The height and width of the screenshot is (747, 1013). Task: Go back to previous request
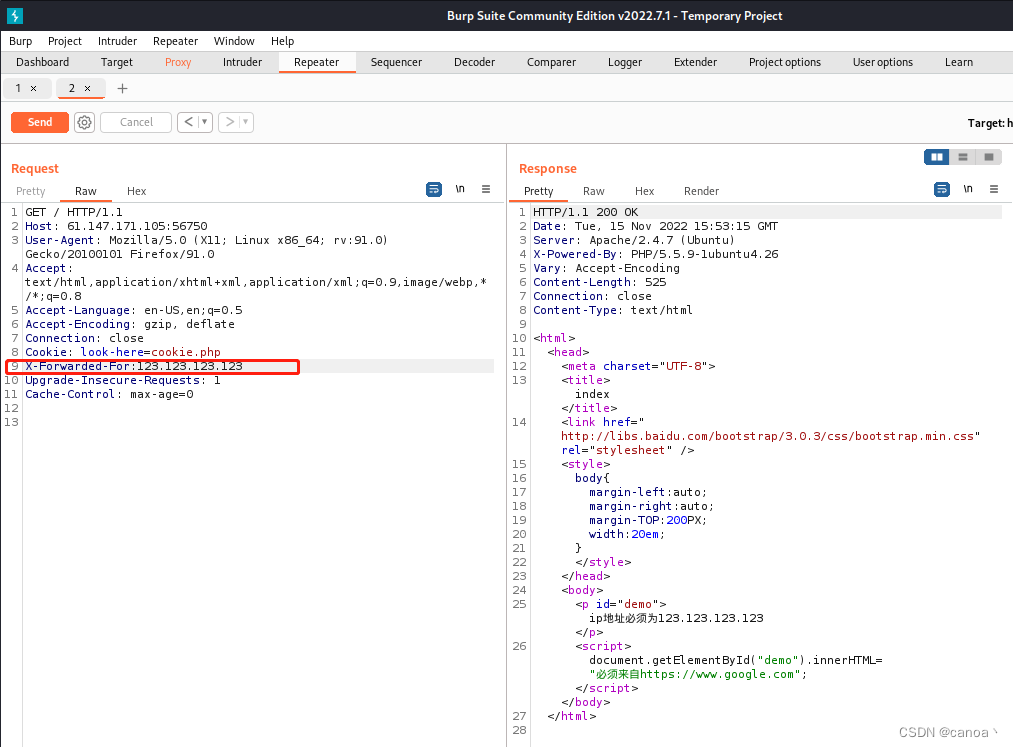click(188, 121)
